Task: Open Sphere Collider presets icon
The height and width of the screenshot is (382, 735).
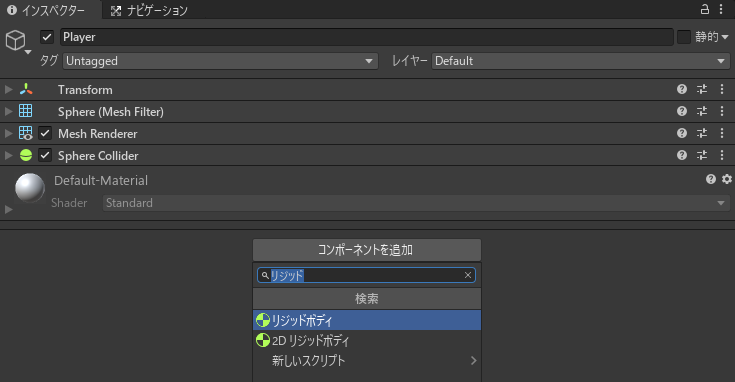Action: (x=702, y=155)
